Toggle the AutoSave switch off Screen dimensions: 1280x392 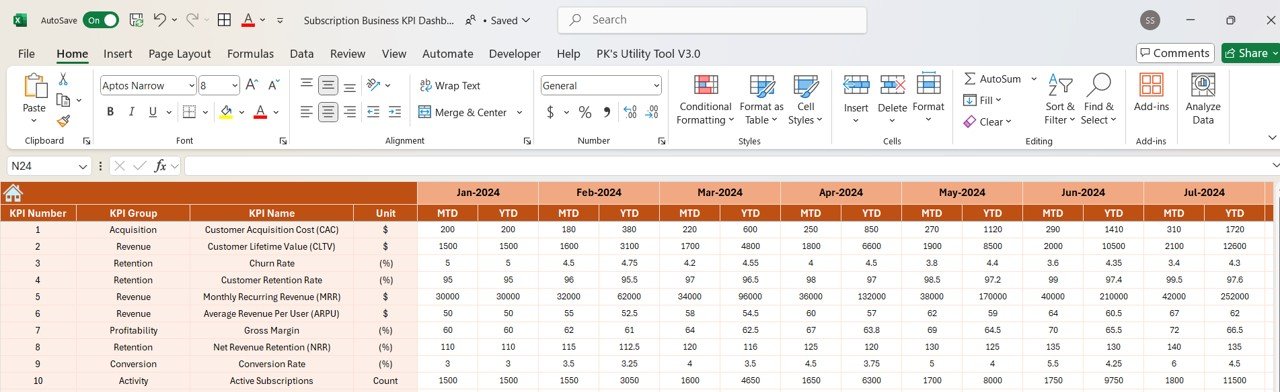click(x=100, y=20)
